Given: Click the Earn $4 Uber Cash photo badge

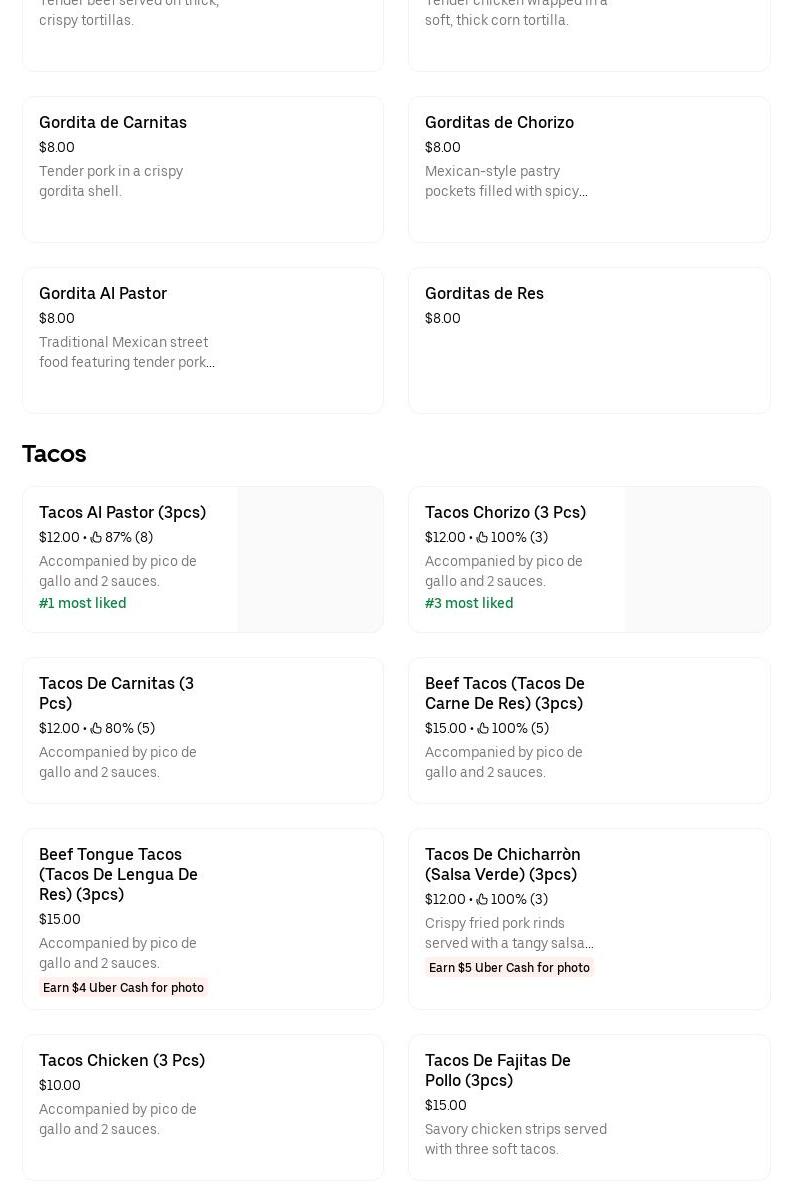Looking at the screenshot, I should (123, 987).
